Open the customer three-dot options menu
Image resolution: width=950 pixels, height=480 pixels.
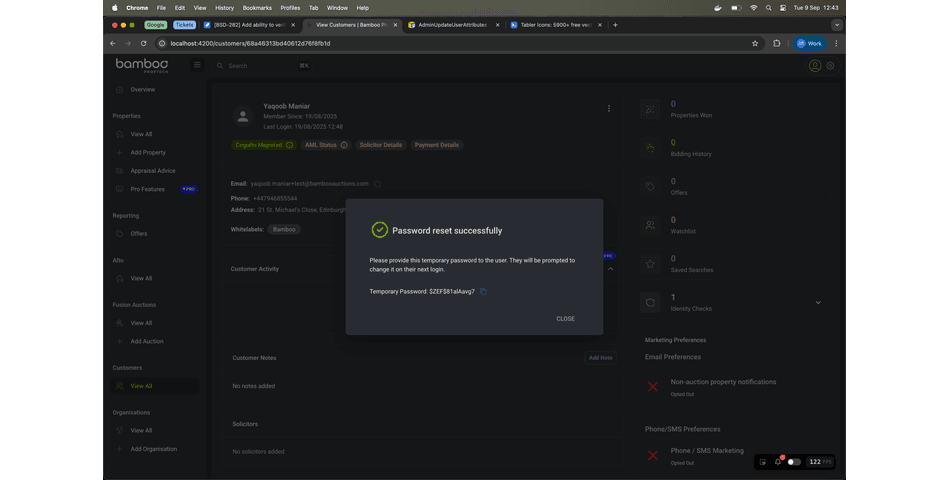(x=608, y=109)
